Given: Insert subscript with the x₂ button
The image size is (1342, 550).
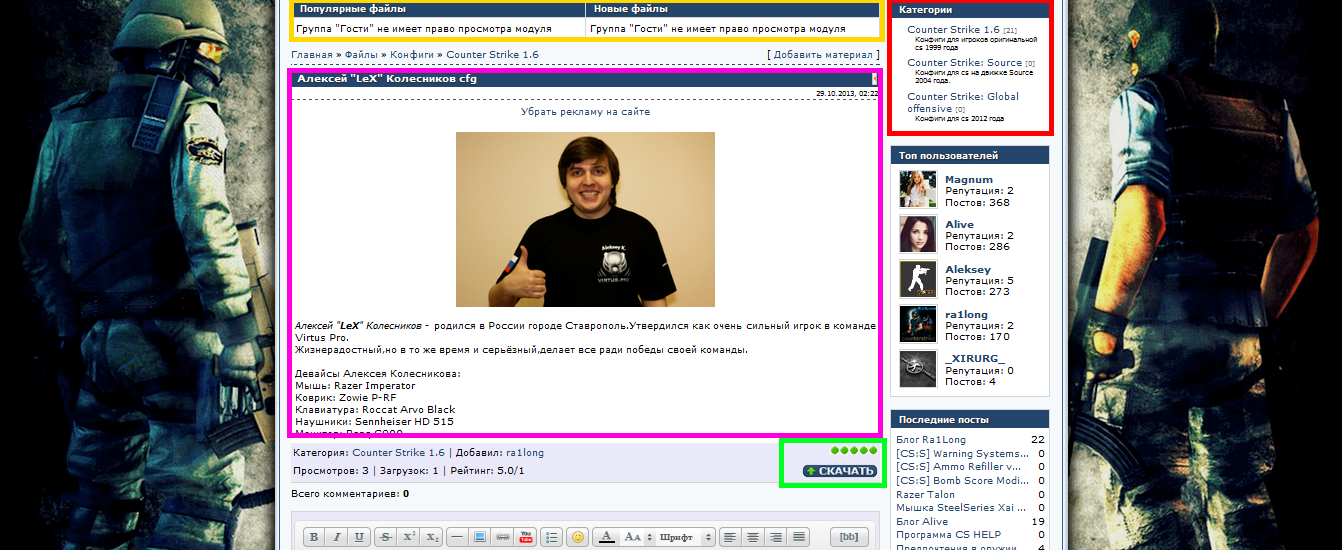Looking at the screenshot, I should pyautogui.click(x=432, y=537).
